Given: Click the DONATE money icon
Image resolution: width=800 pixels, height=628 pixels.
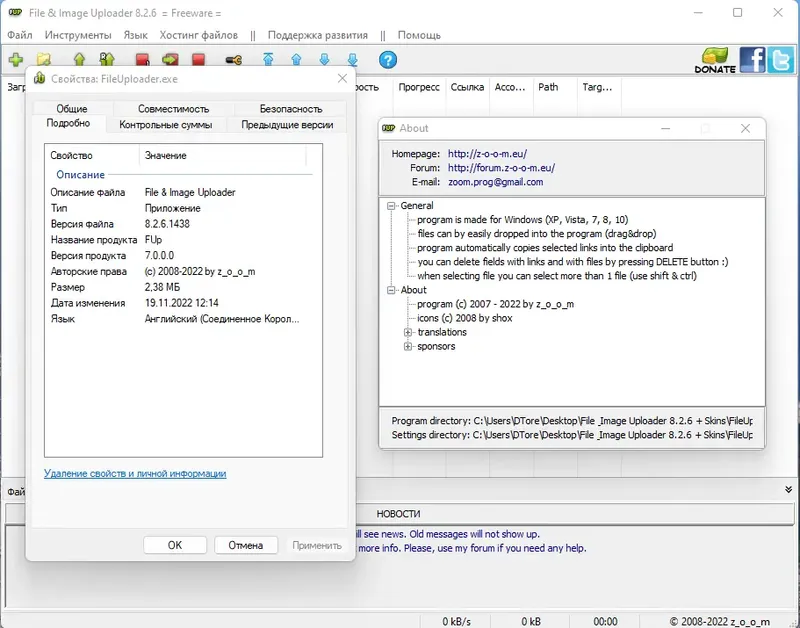Looking at the screenshot, I should click(715, 60).
